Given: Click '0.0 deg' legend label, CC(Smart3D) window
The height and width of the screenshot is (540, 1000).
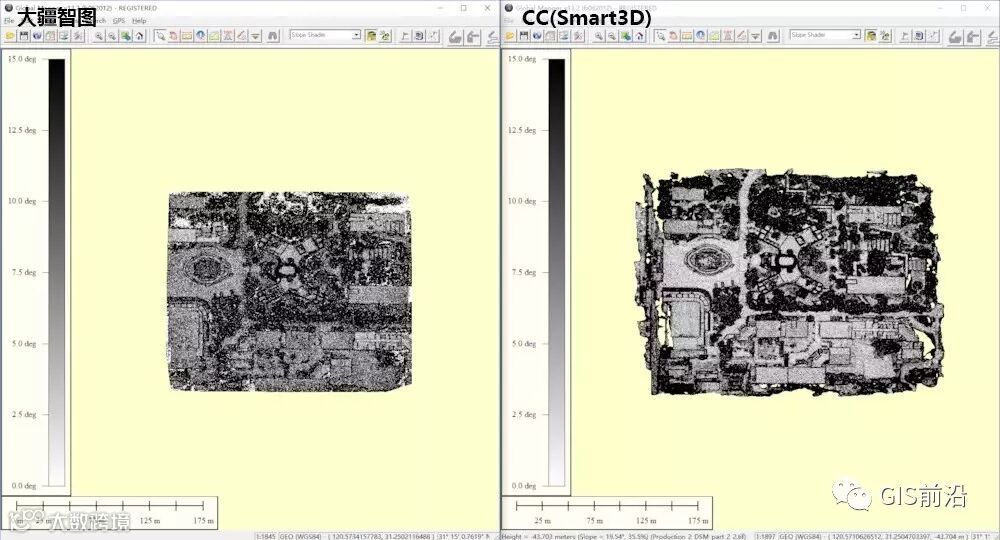Looking at the screenshot, I should 524,486.
